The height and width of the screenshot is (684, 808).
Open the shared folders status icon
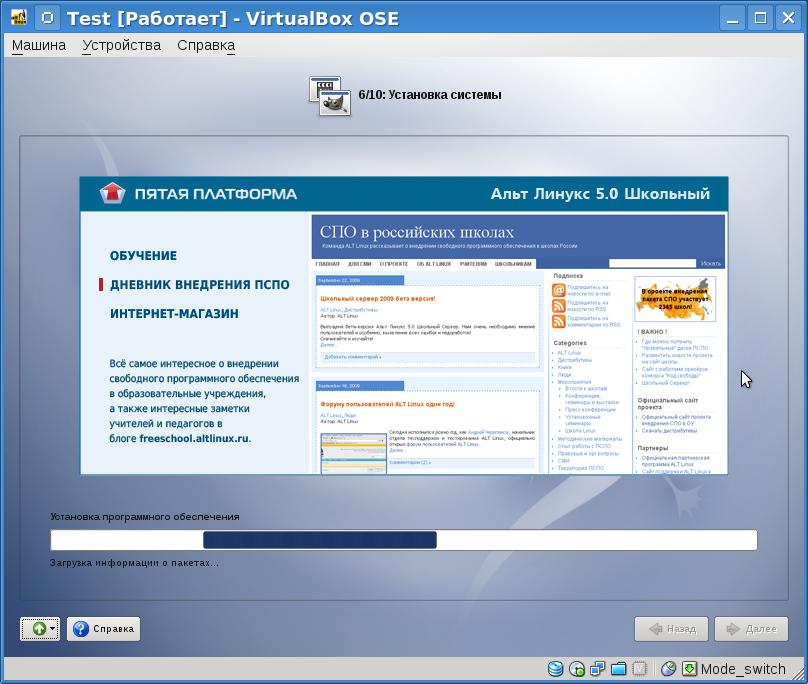619,669
